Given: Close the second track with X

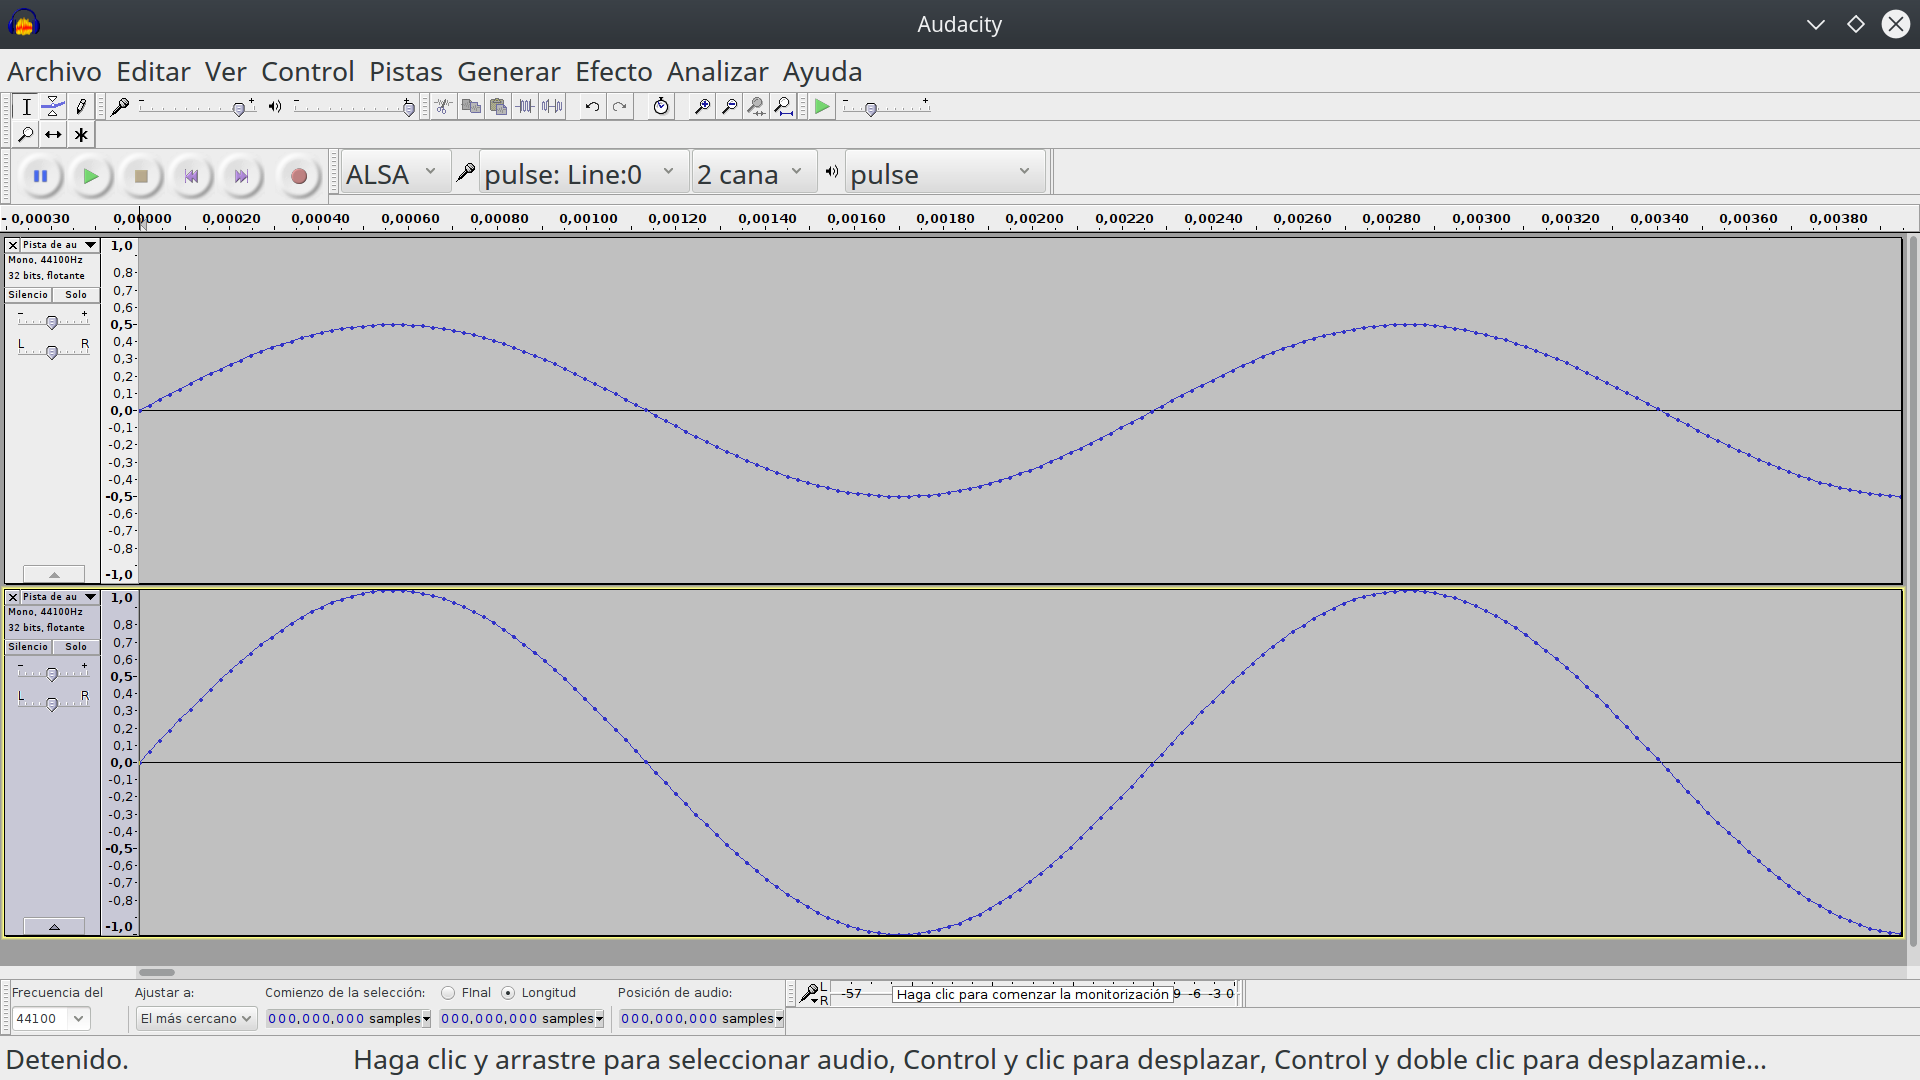Looking at the screenshot, I should pyautogui.click(x=13, y=597).
